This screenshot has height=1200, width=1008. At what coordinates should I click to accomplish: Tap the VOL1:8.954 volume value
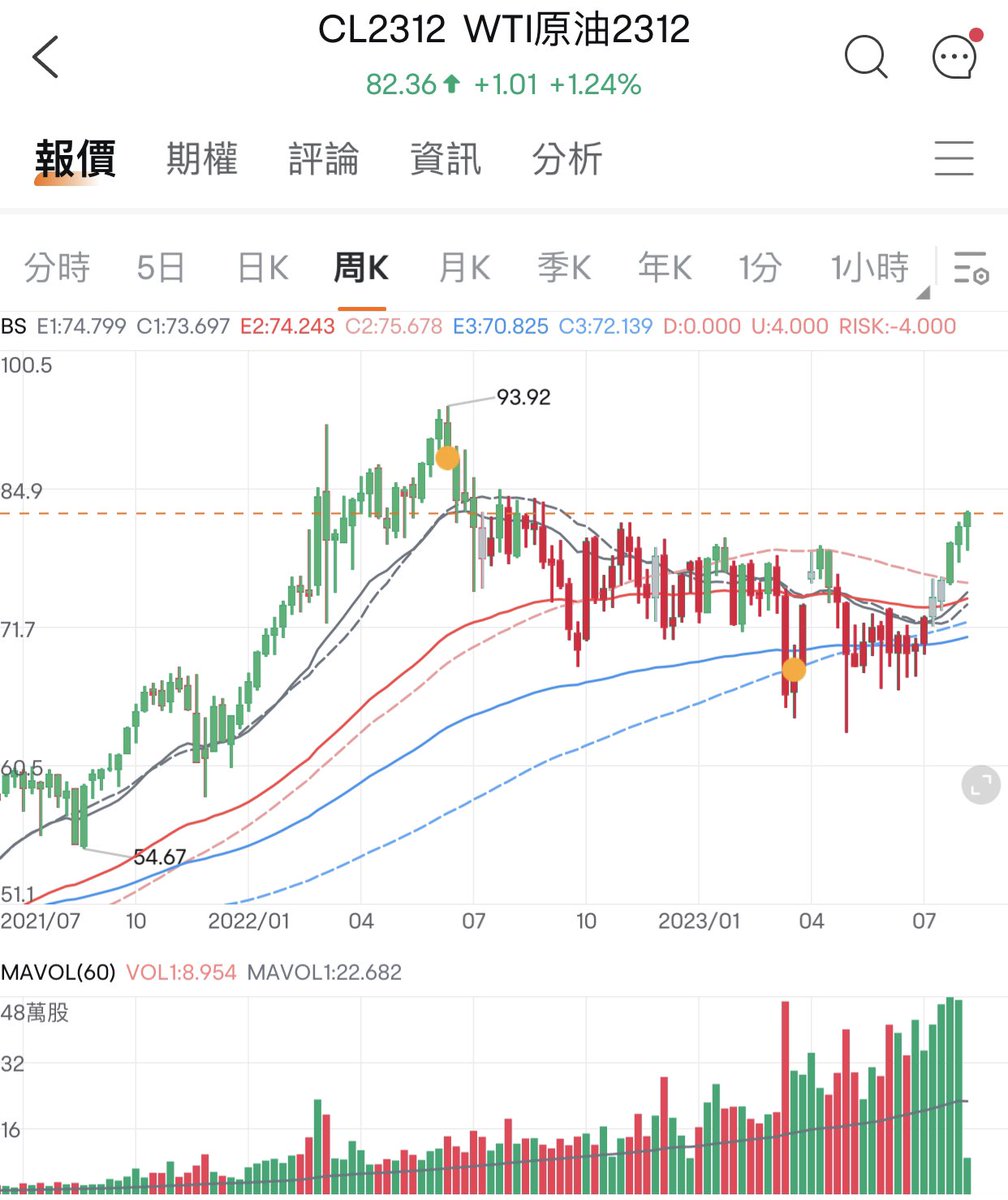click(x=181, y=972)
